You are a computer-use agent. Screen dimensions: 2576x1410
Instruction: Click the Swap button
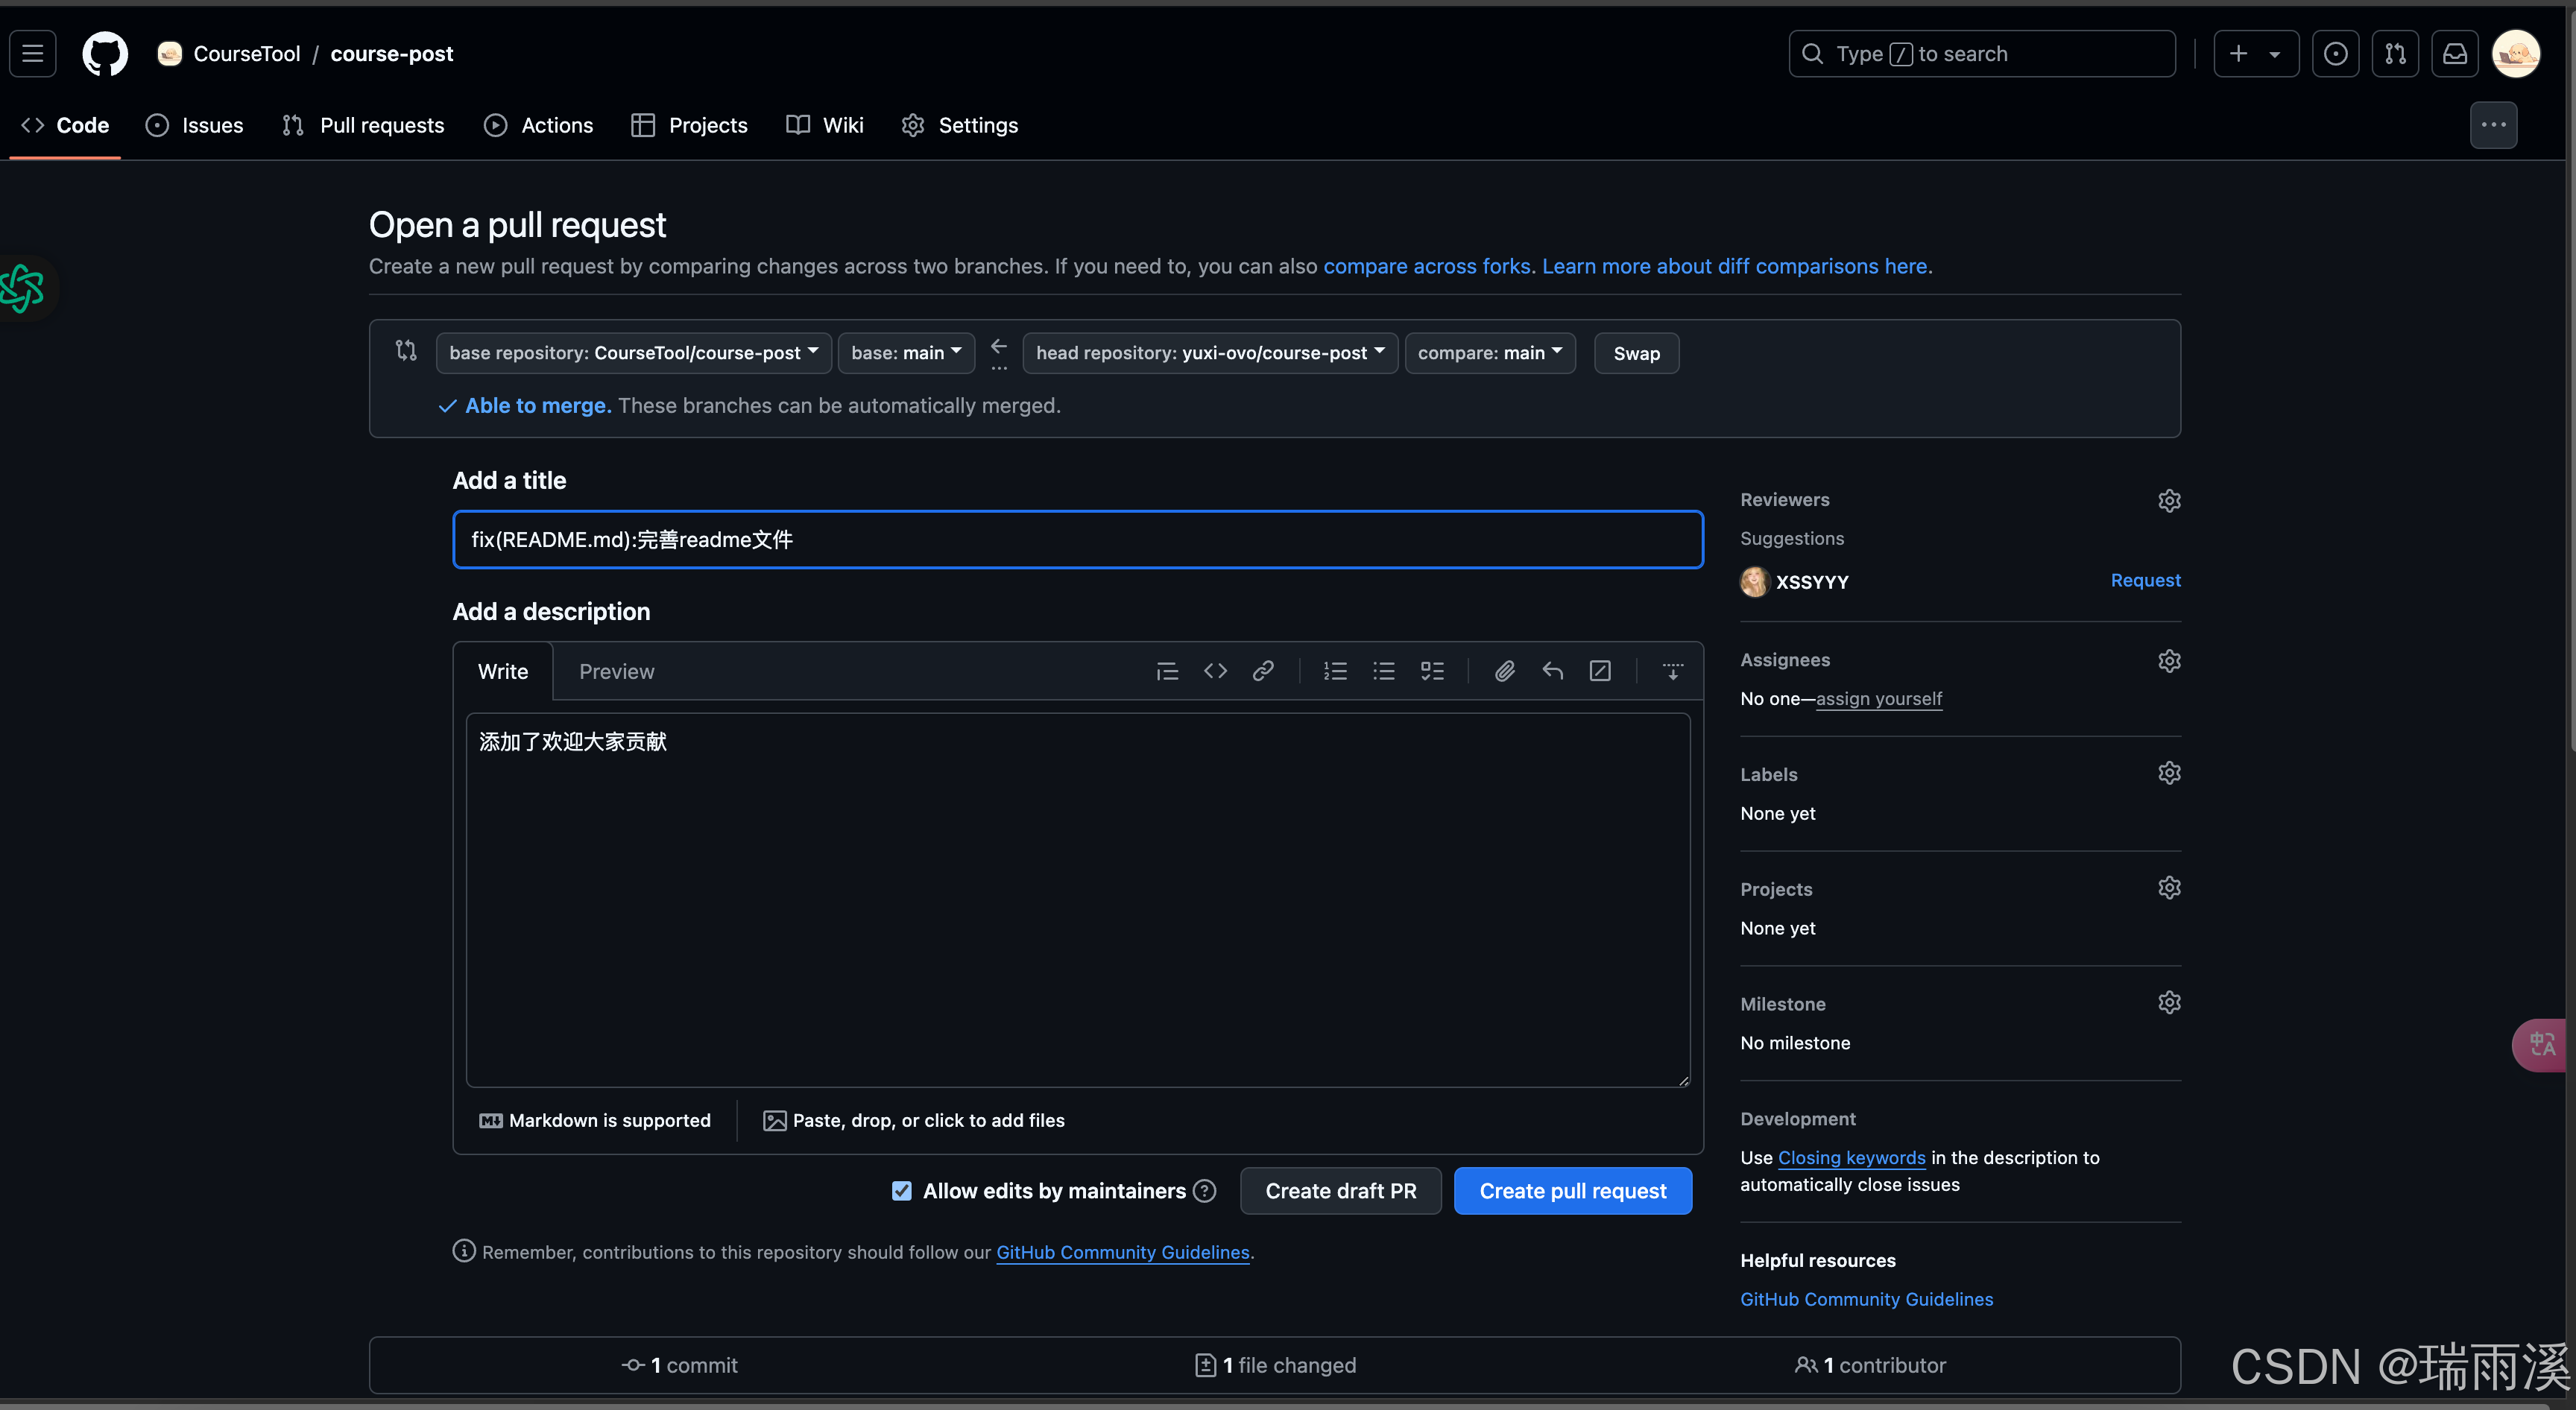click(1636, 353)
